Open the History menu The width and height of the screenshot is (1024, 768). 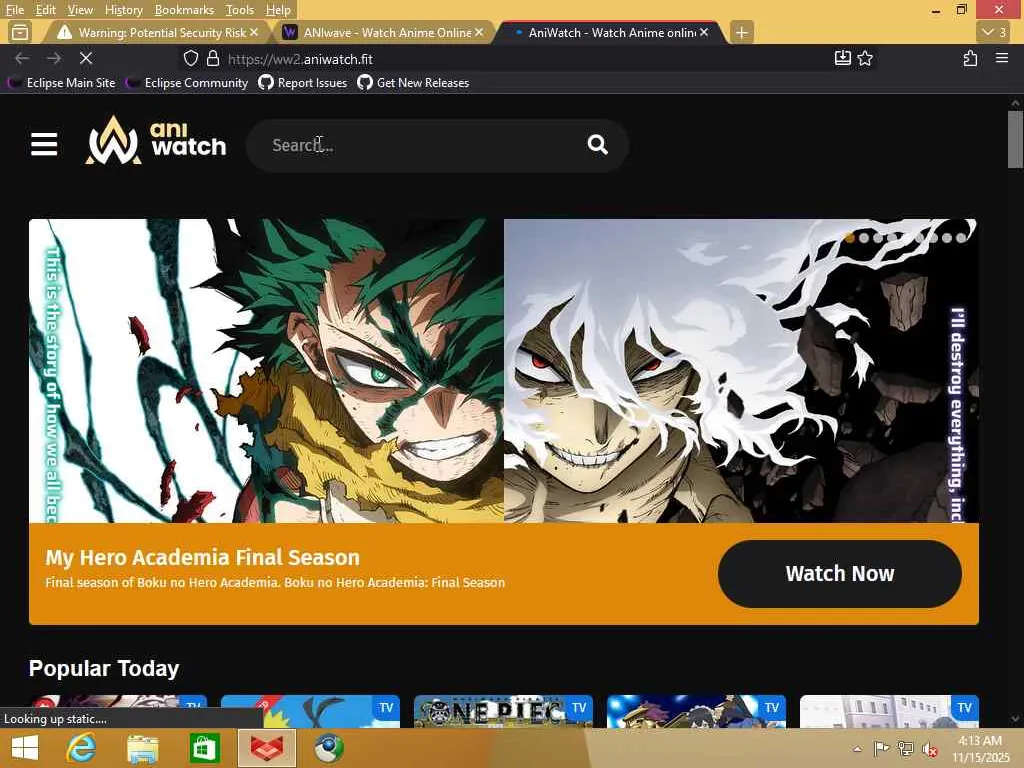tap(123, 10)
